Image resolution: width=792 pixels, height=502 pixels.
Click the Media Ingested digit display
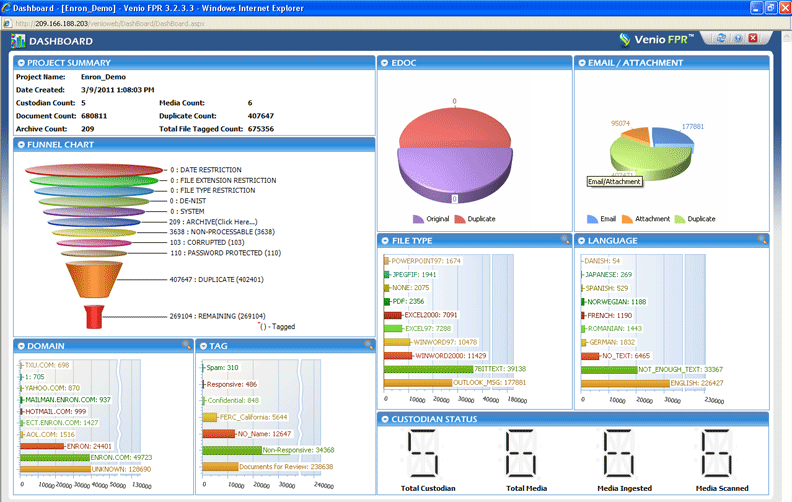coord(618,453)
